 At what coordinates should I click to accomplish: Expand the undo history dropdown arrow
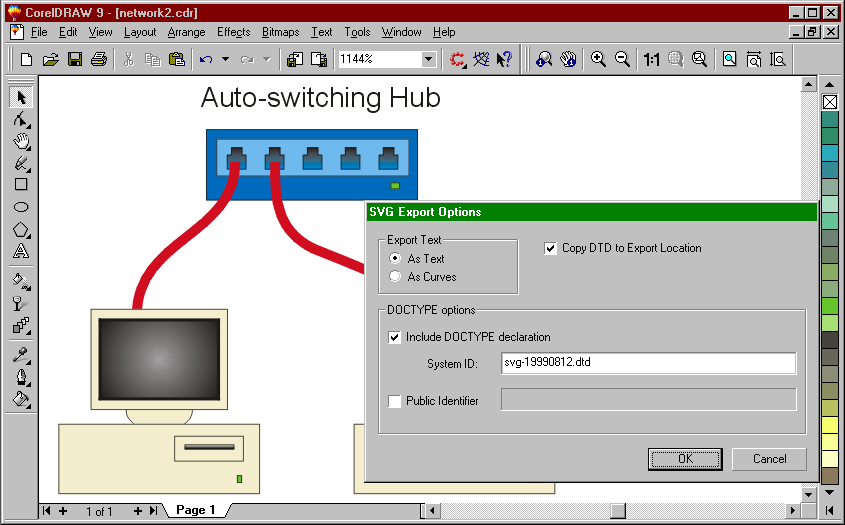coord(225,60)
